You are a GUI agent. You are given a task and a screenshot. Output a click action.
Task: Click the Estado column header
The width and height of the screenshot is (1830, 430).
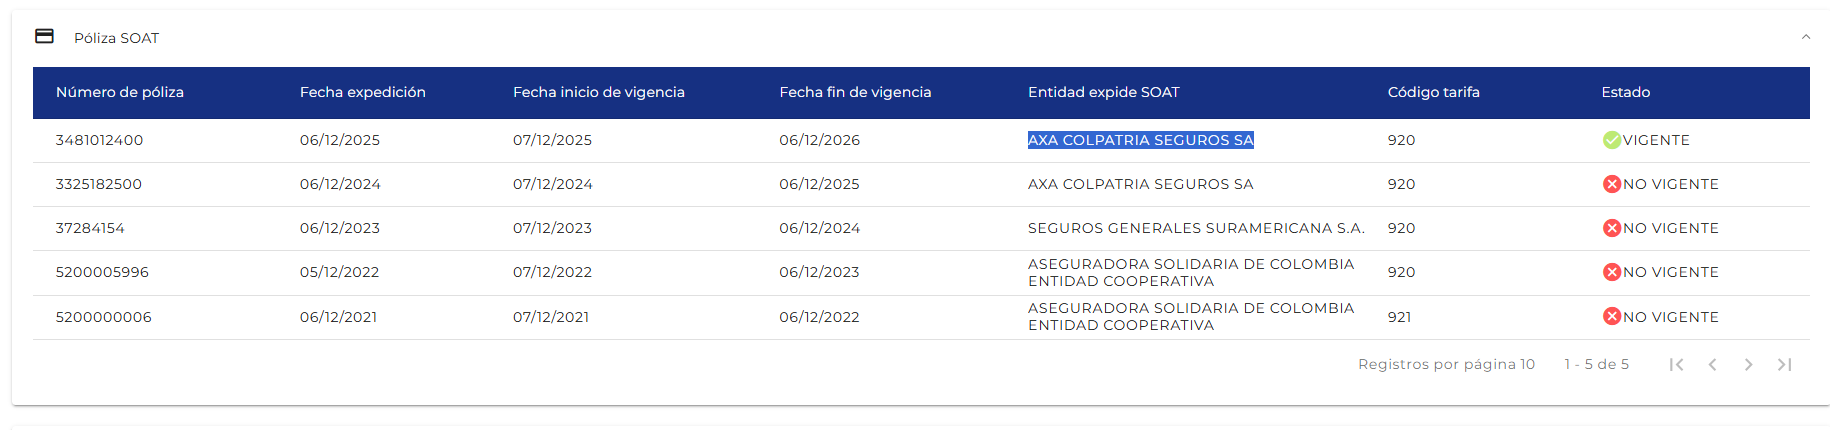click(x=1625, y=92)
